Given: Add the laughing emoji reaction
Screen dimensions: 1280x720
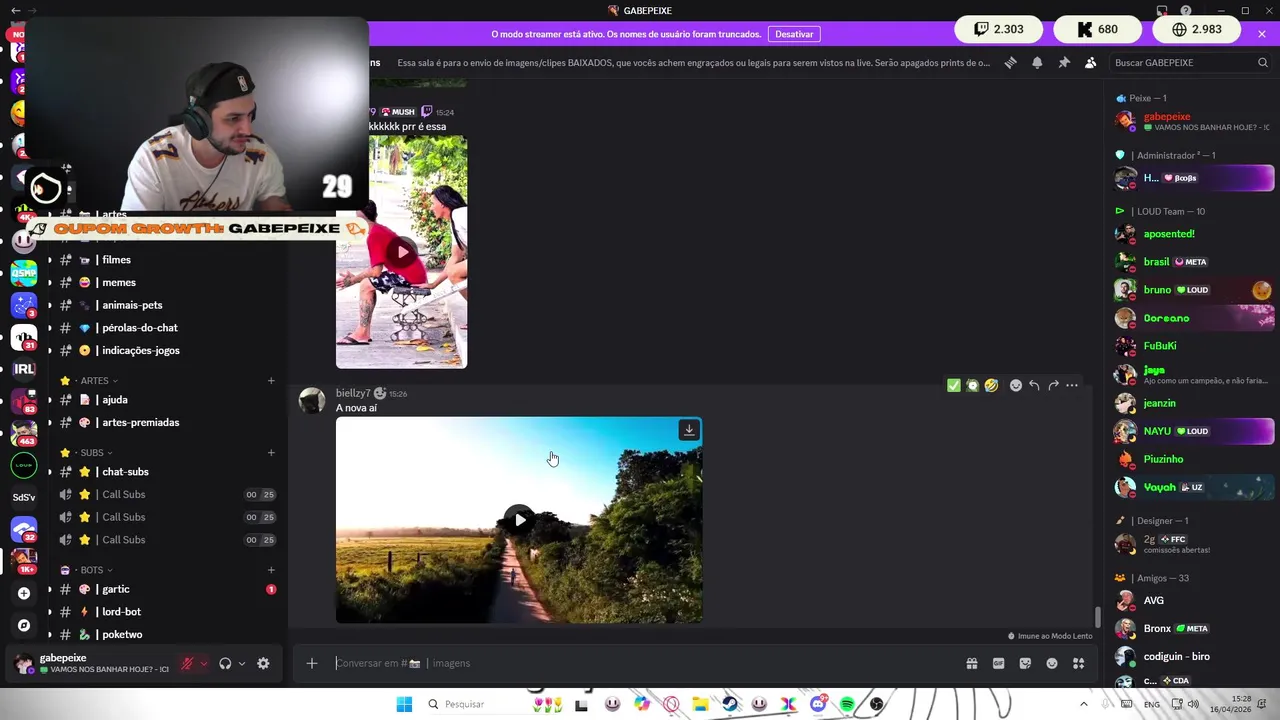Looking at the screenshot, I should [x=991, y=385].
